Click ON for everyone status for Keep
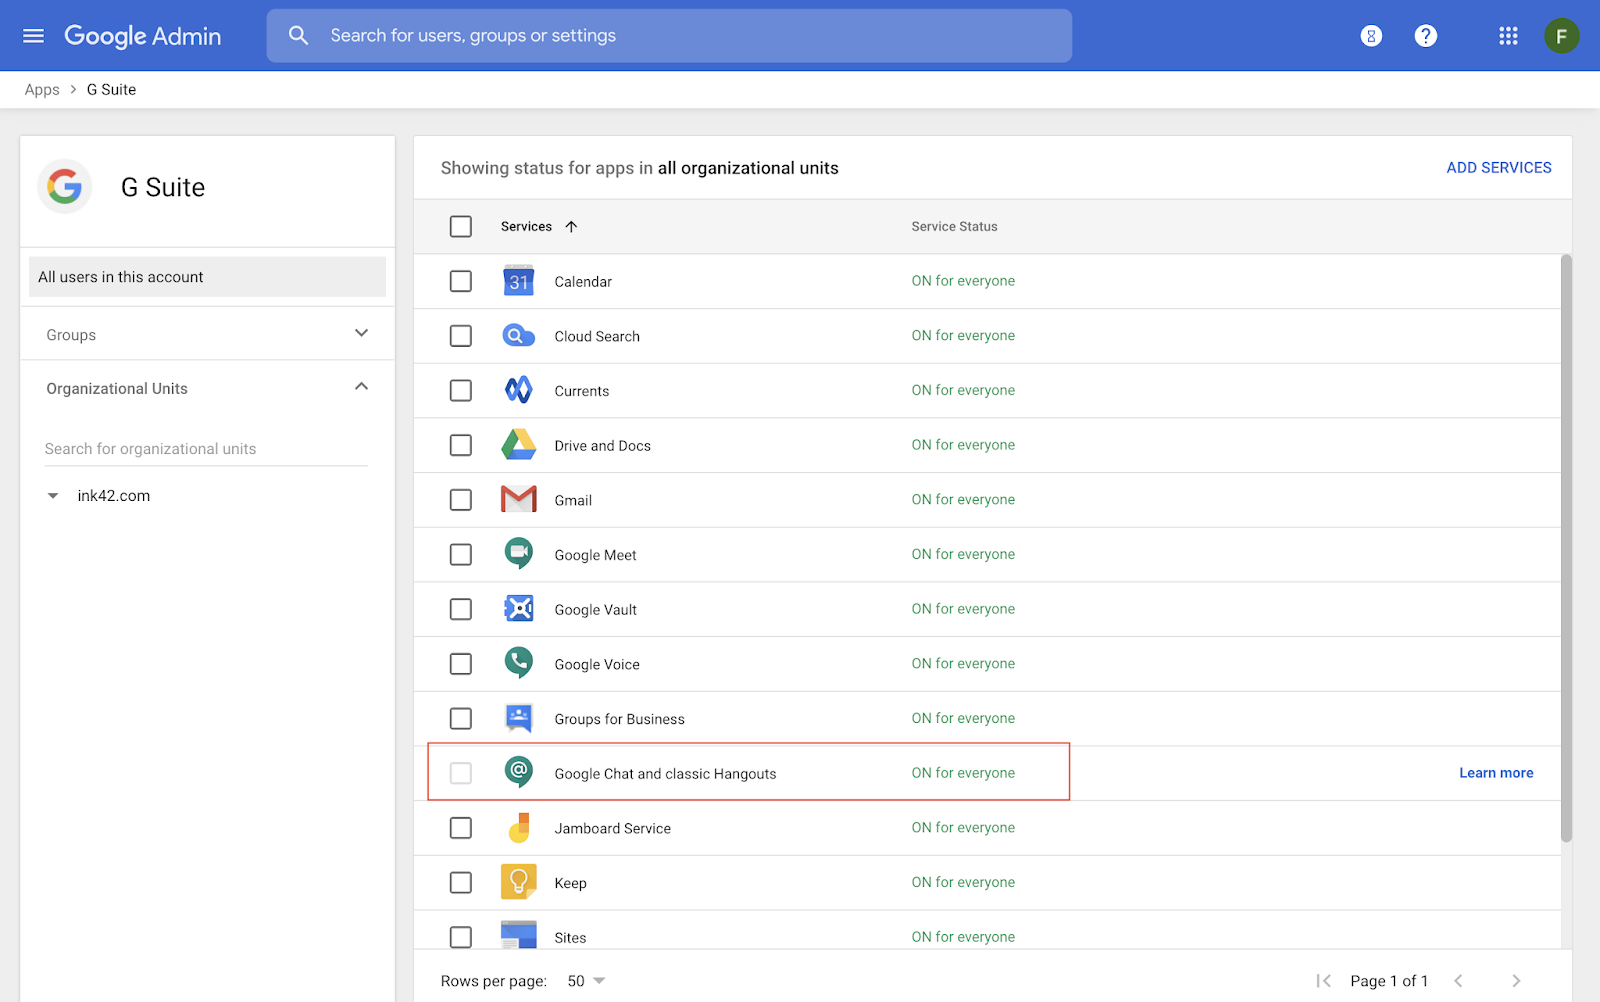Image resolution: width=1600 pixels, height=1002 pixels. pos(963,882)
